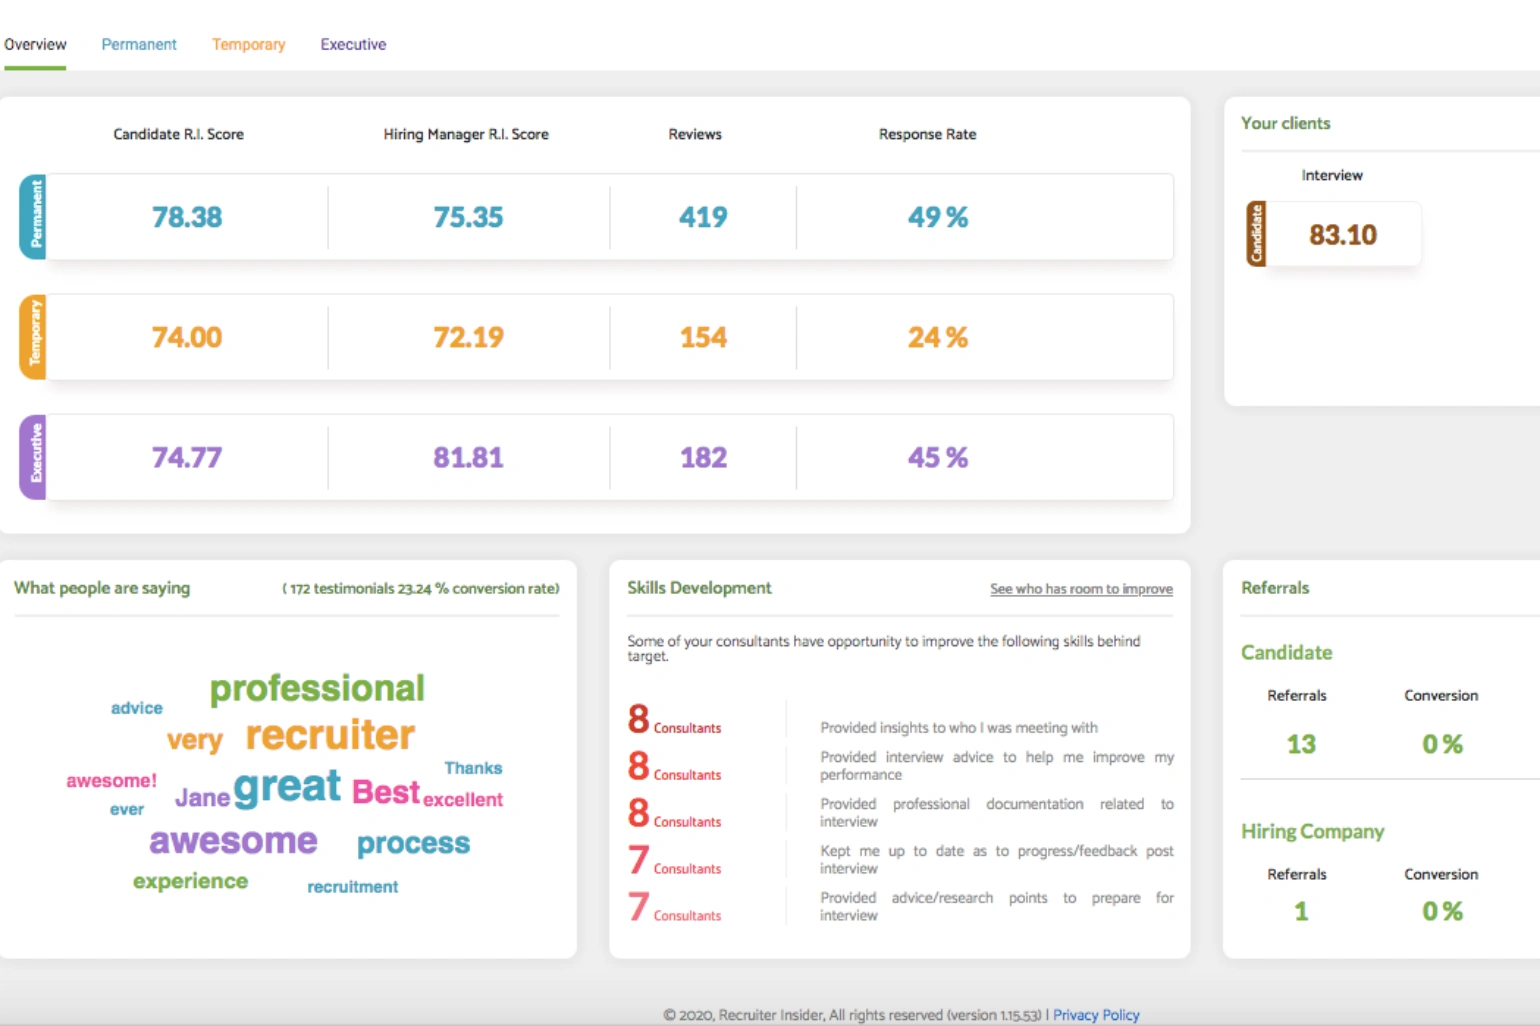Open the Temporary tab

pyautogui.click(x=248, y=44)
